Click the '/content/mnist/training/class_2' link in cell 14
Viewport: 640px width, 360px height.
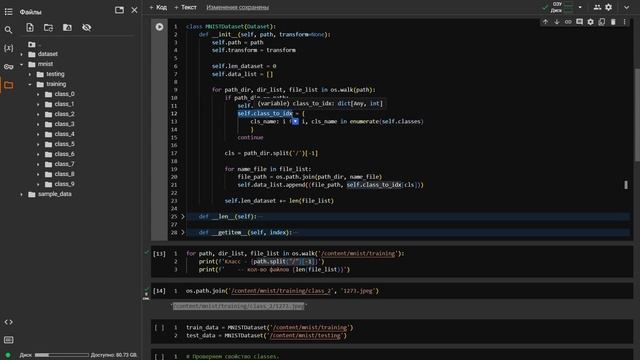coord(281,291)
